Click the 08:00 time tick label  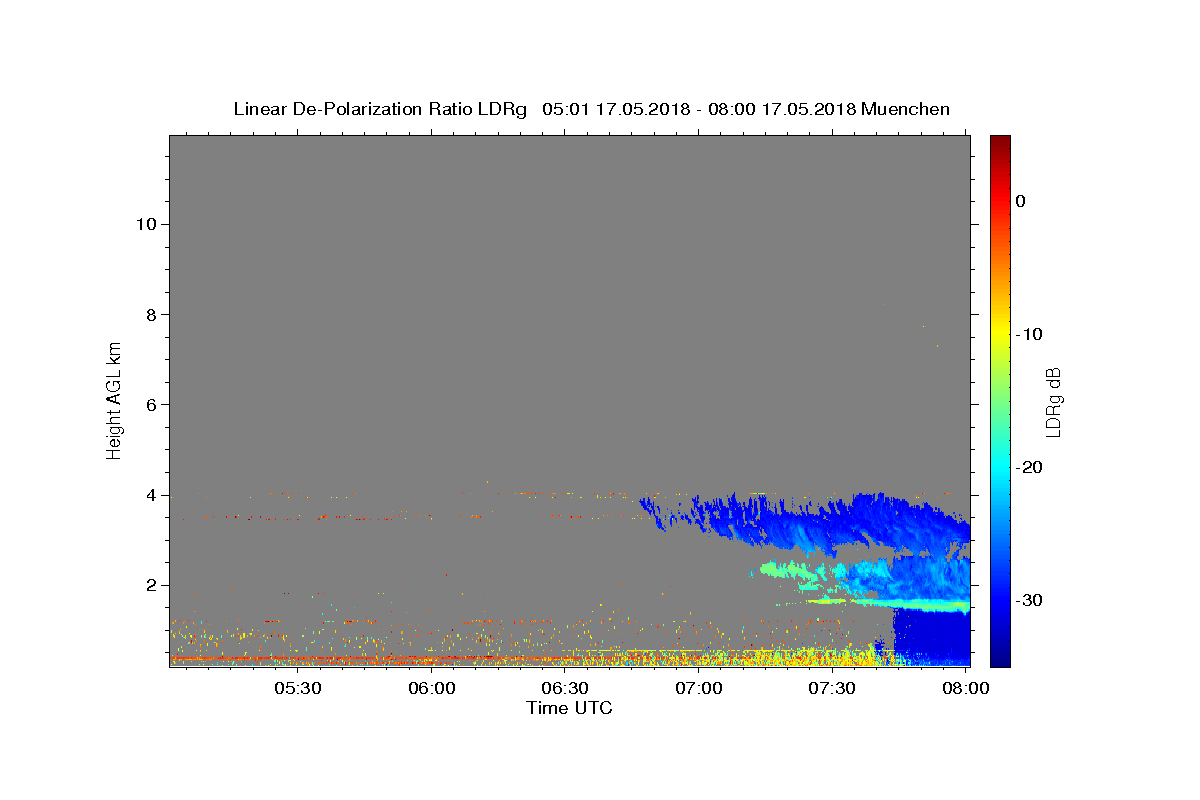click(966, 689)
